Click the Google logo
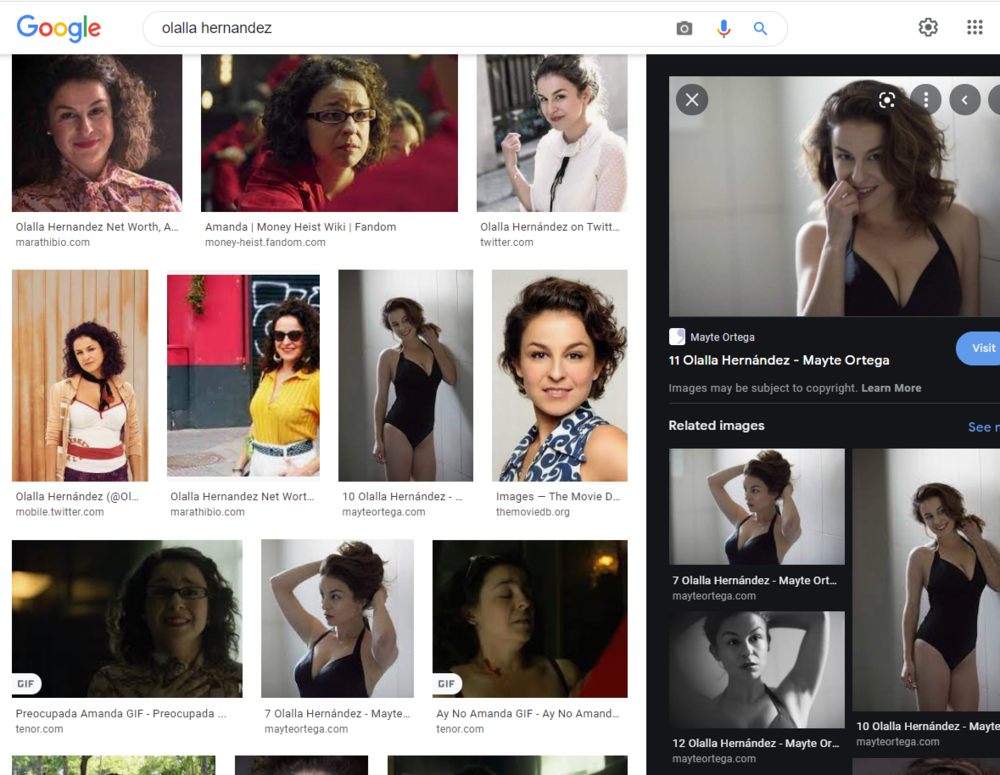This screenshot has width=1000, height=775. [x=59, y=29]
